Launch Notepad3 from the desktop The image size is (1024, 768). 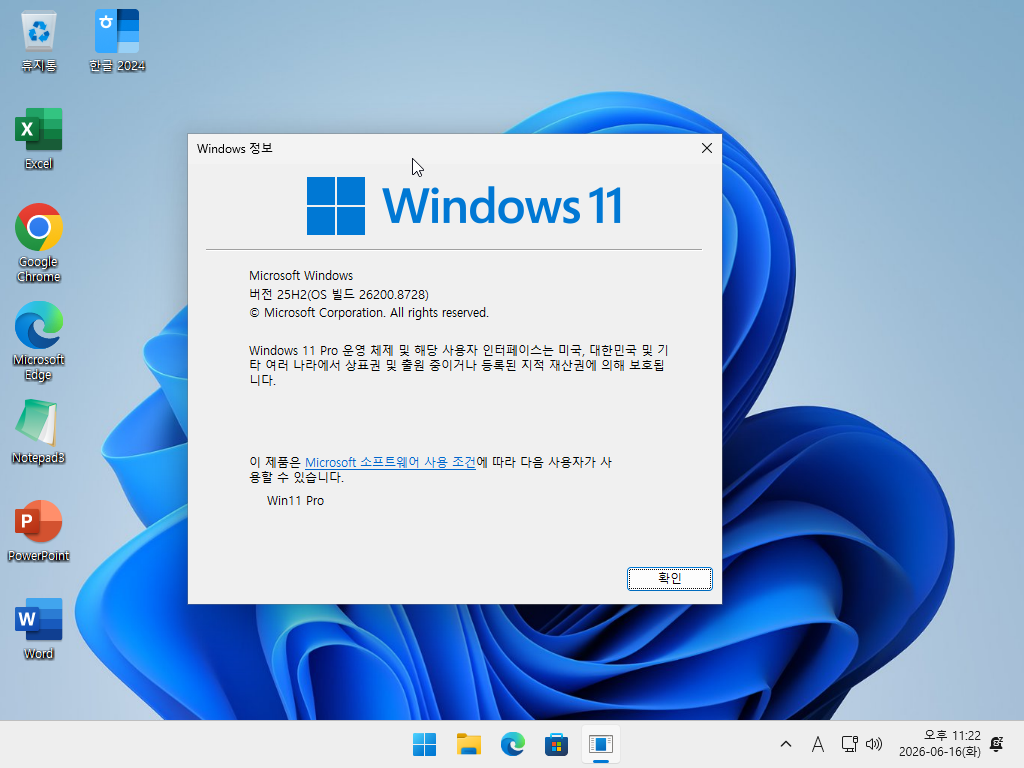point(39,432)
